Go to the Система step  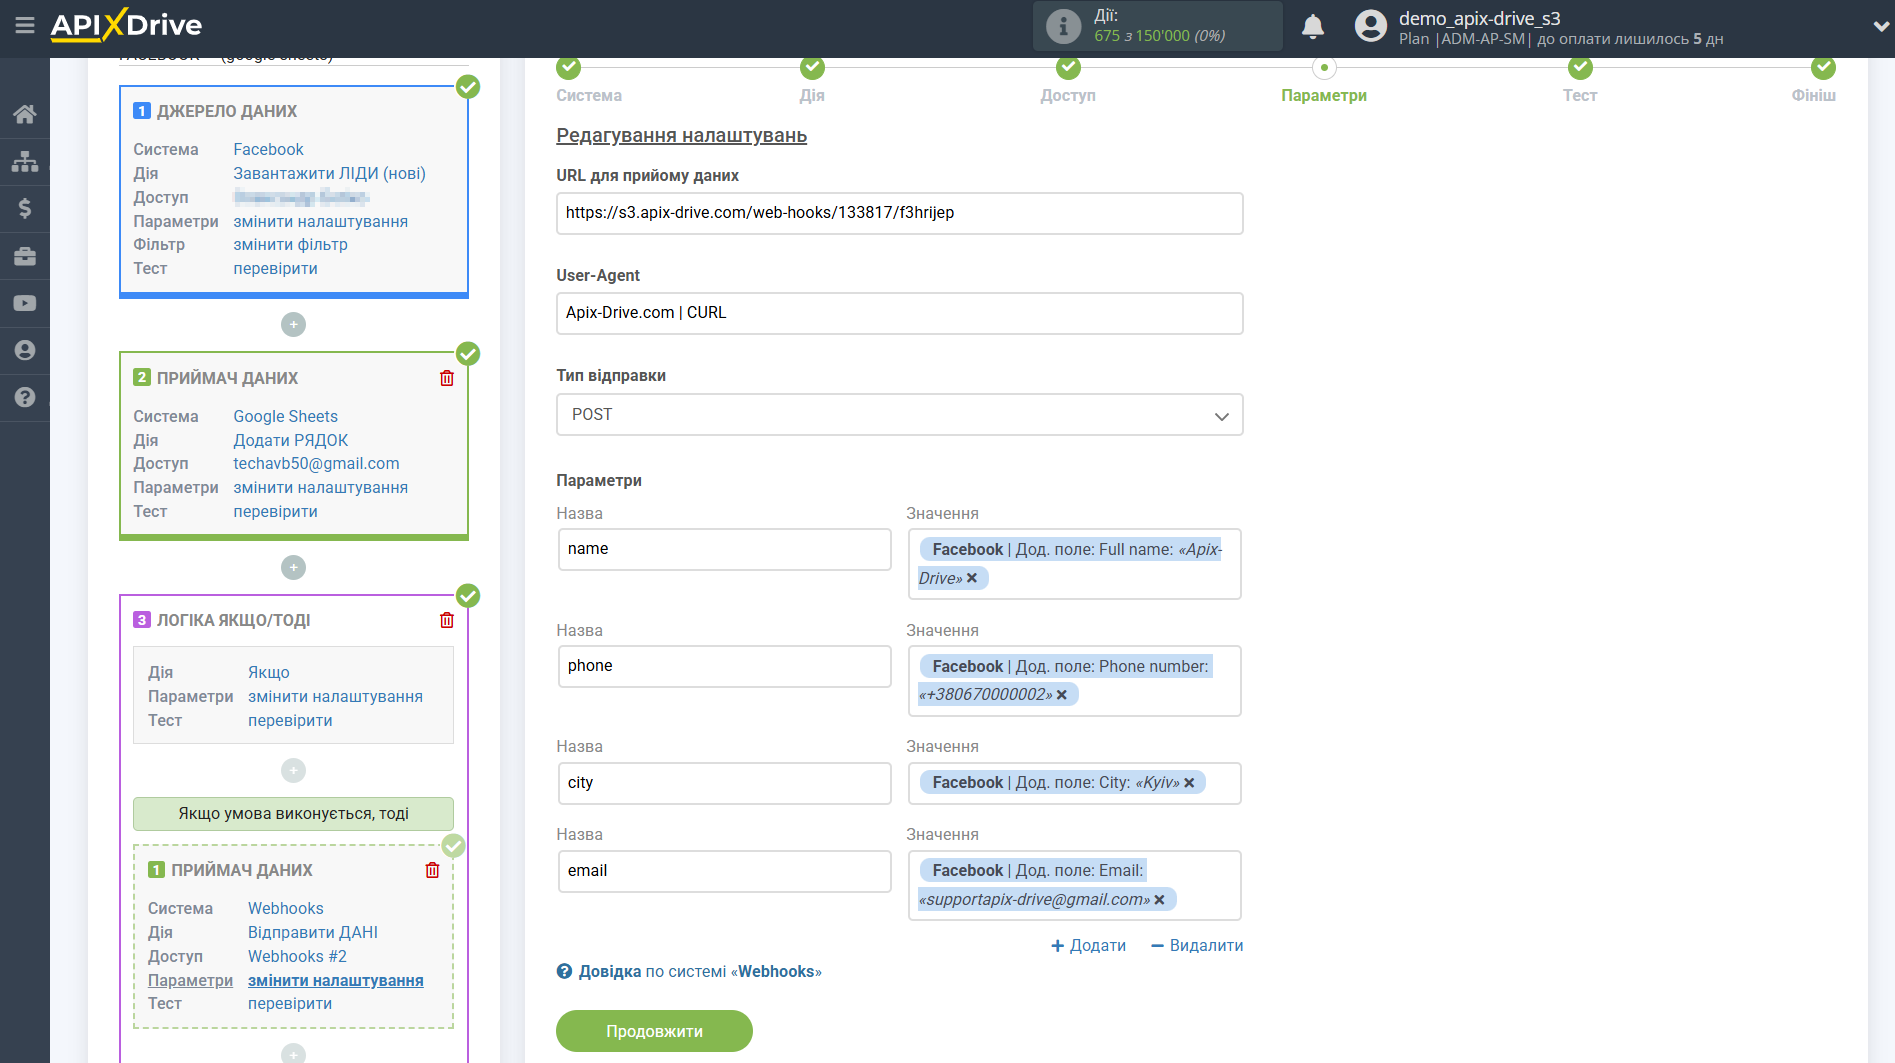[x=589, y=95]
